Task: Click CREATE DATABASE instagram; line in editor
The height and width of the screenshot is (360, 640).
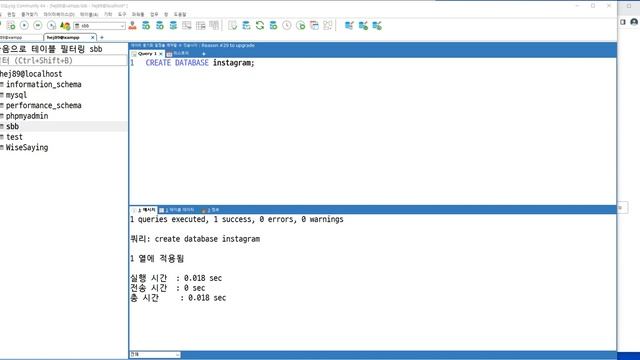Action: (x=200, y=63)
